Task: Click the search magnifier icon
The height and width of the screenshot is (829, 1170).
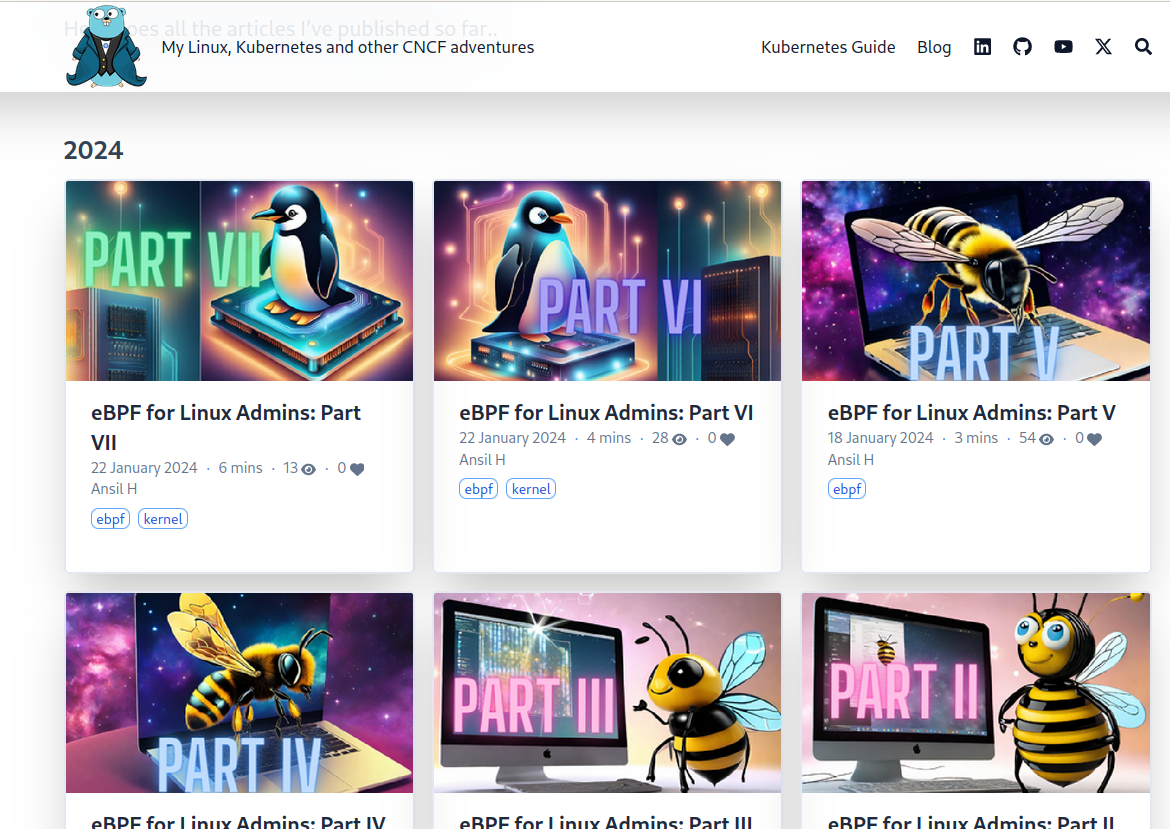Action: coord(1143,47)
